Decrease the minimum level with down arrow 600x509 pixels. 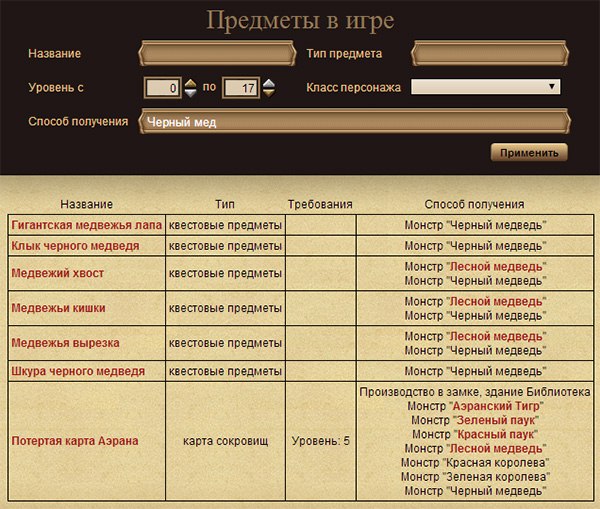(x=191, y=93)
